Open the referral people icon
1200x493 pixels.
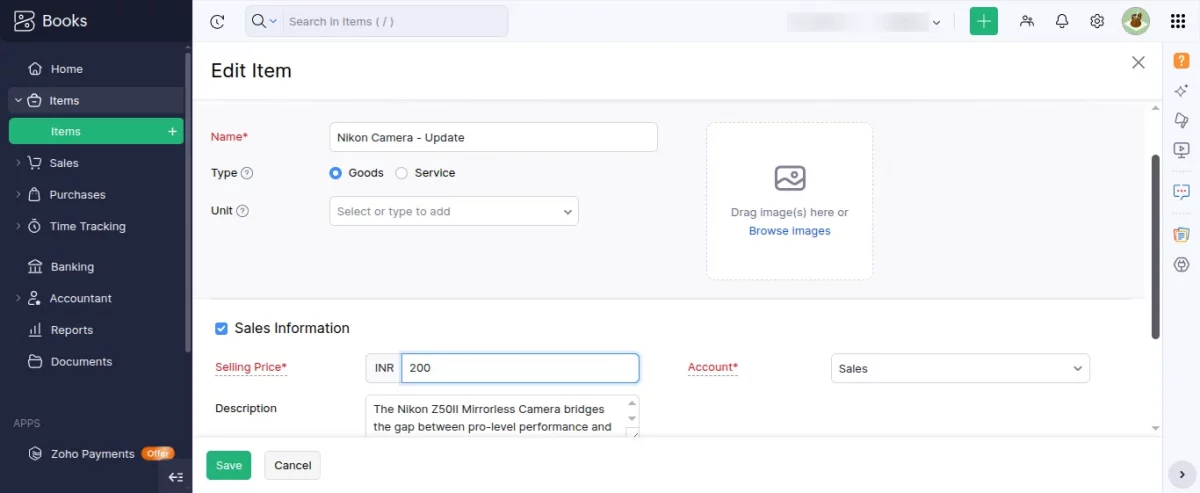tap(1027, 21)
